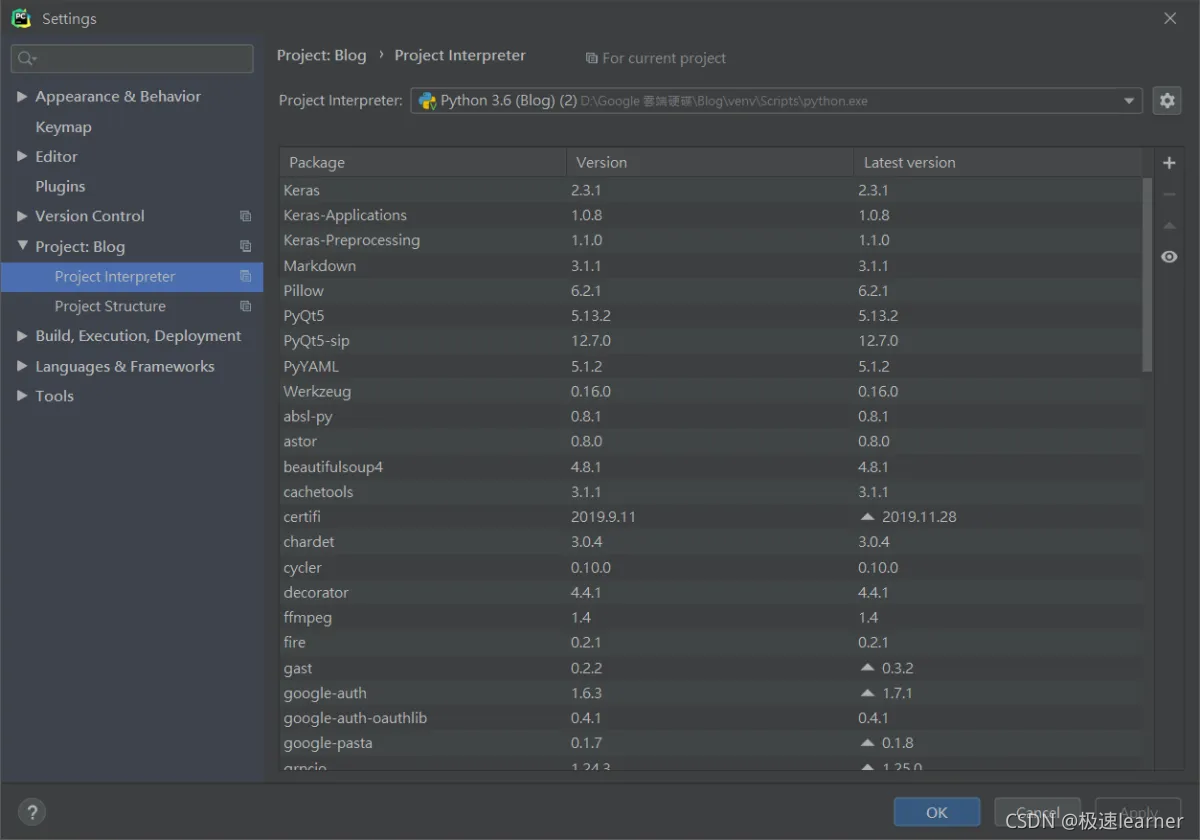Click the install package plus icon

coord(1169,163)
